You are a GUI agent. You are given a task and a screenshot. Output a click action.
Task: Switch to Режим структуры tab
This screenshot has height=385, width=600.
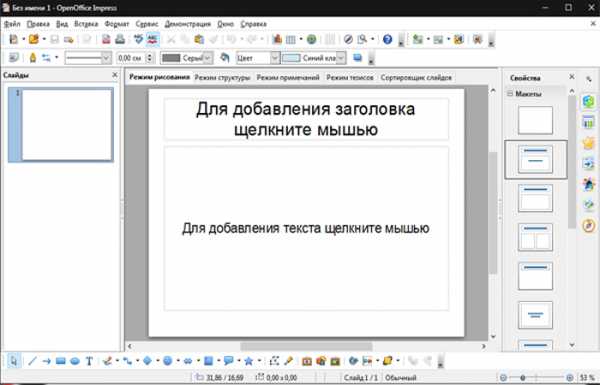pyautogui.click(x=222, y=78)
